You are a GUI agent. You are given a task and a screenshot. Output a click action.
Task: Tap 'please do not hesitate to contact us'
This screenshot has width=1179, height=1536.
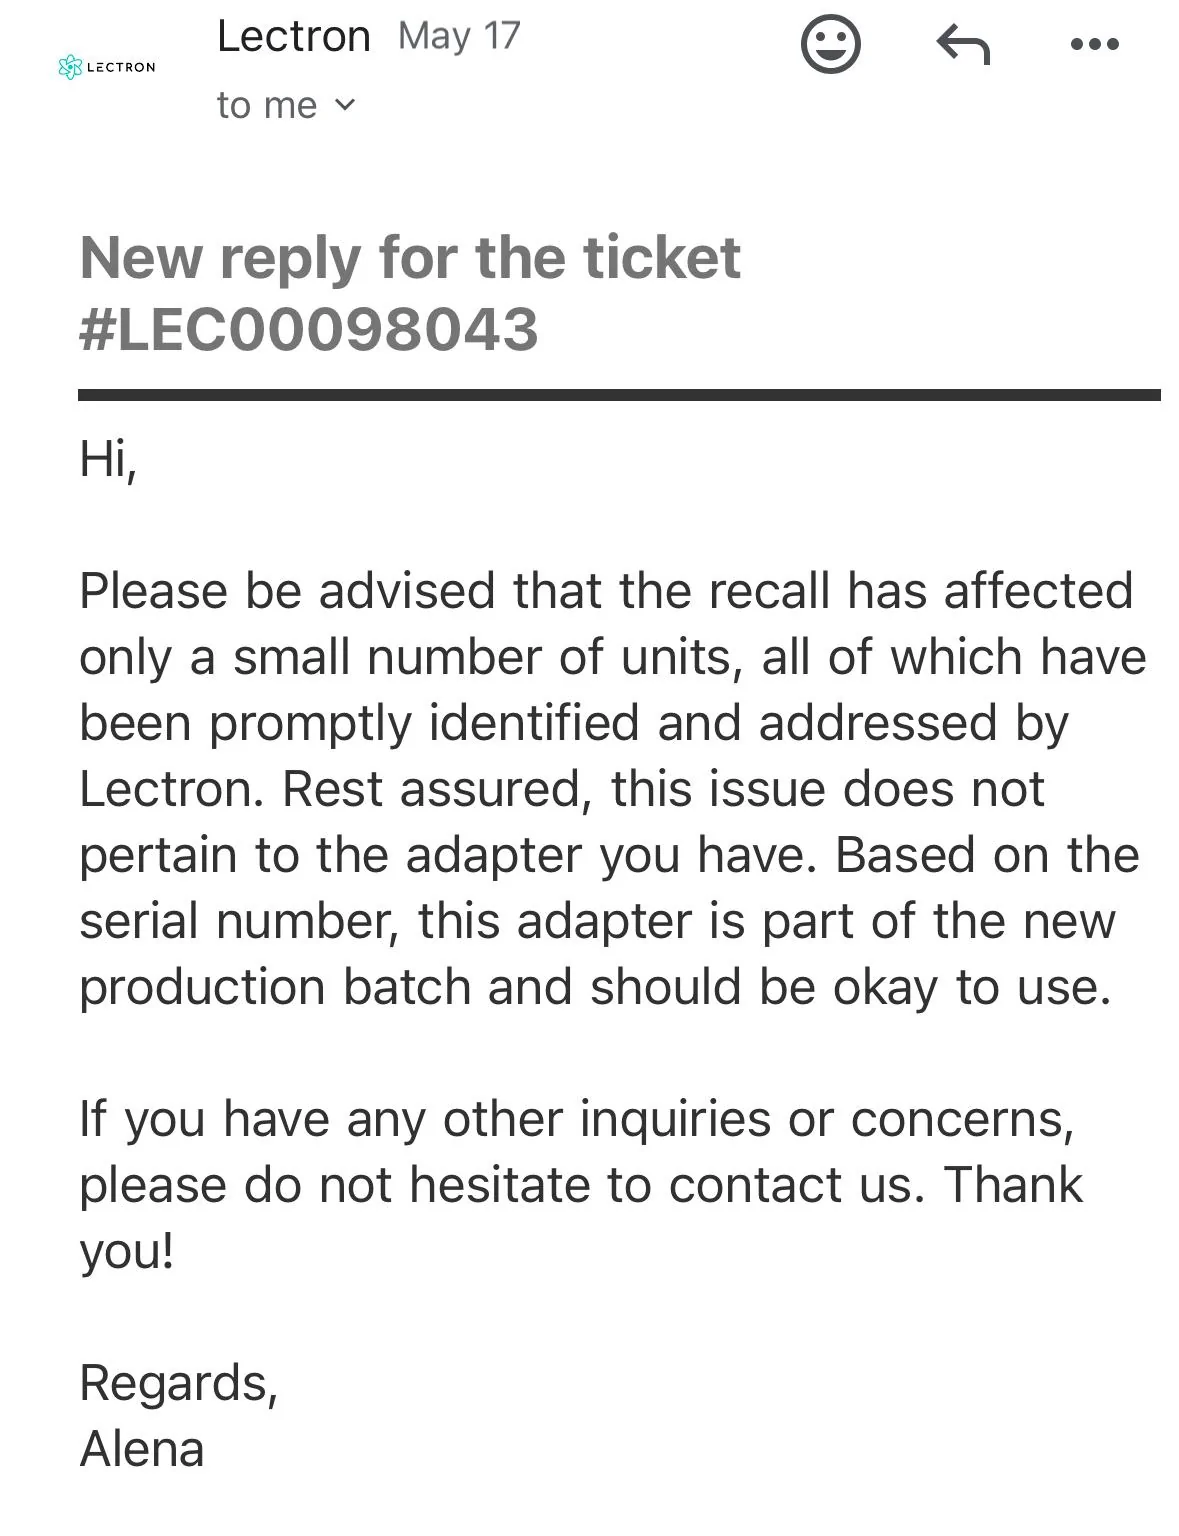pyautogui.click(x=501, y=1185)
